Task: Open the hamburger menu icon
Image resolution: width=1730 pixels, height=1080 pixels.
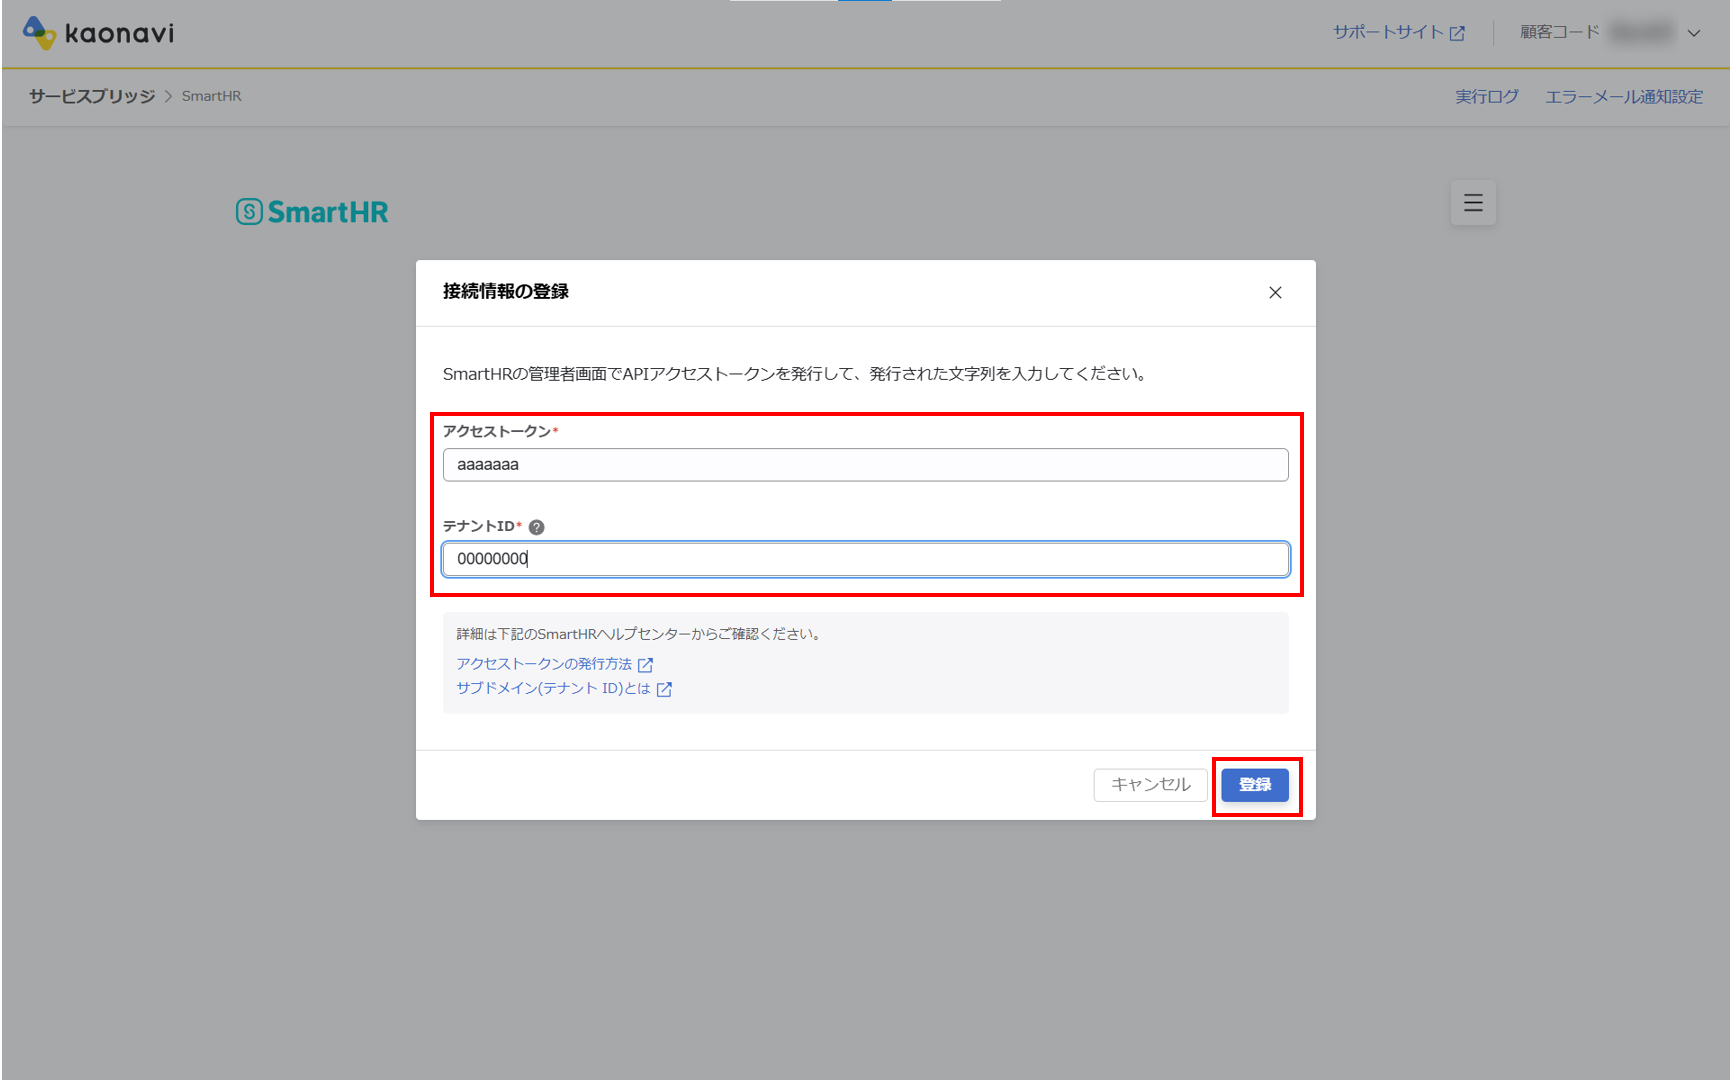Action: (1473, 203)
